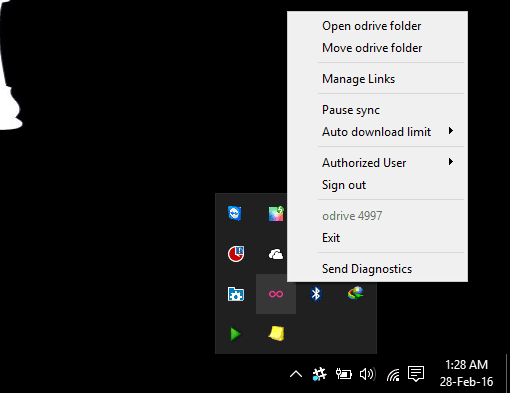Choose Move odrive folder
Image resolution: width=510 pixels, height=393 pixels.
[377, 48]
